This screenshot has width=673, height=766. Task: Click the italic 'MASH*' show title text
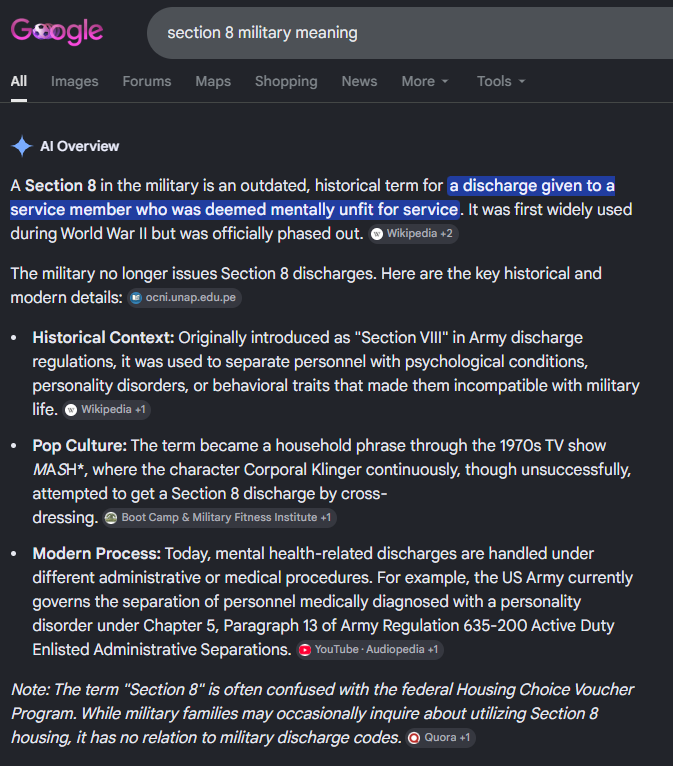click(x=59, y=469)
